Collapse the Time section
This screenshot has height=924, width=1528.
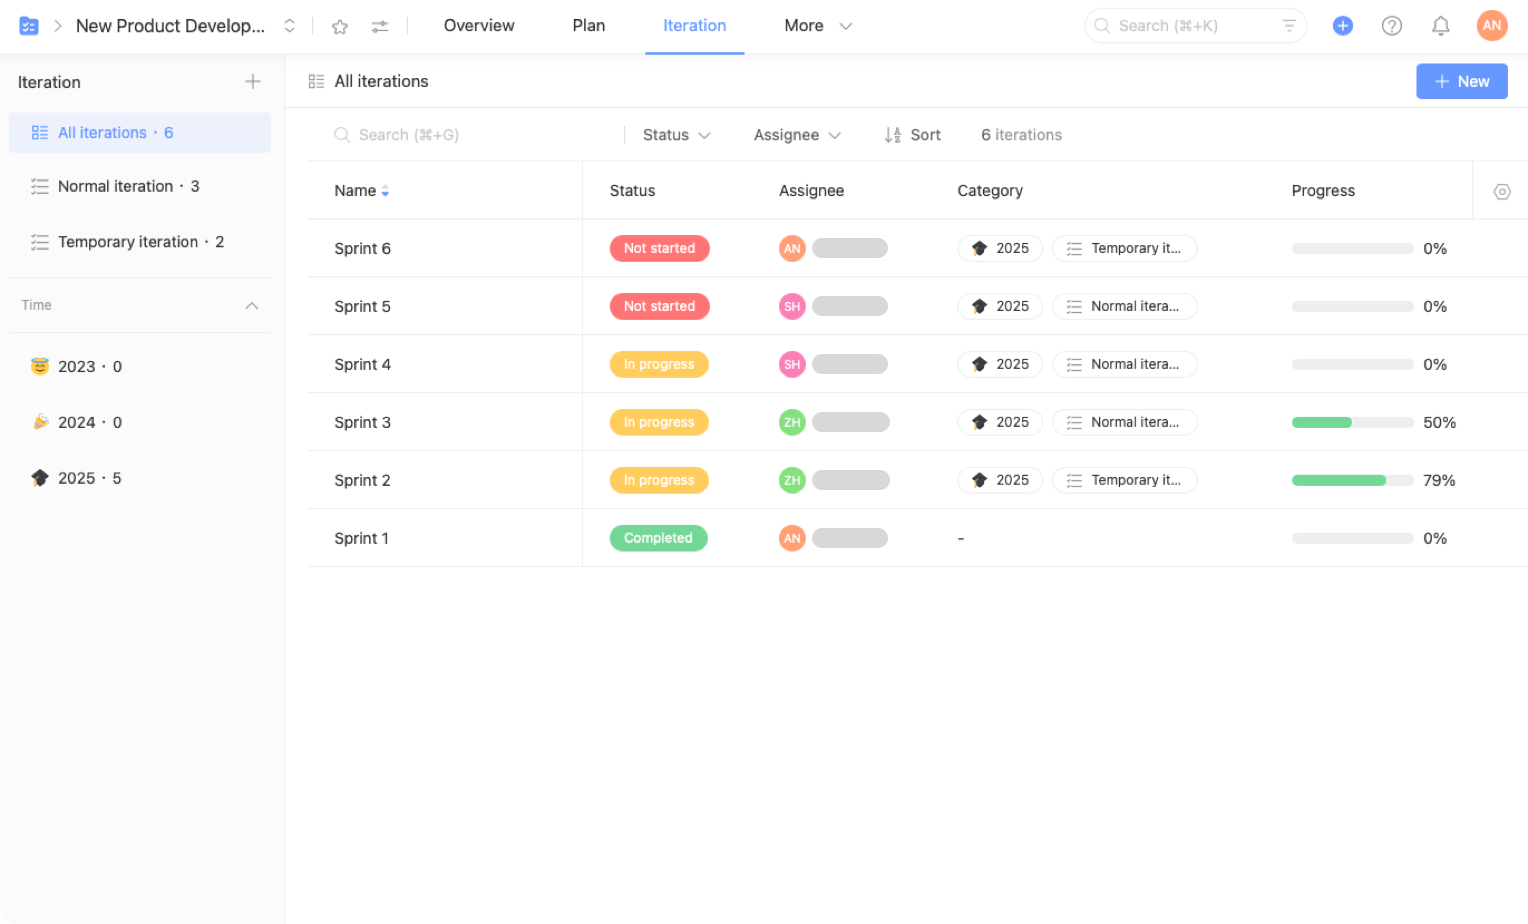coord(252,306)
